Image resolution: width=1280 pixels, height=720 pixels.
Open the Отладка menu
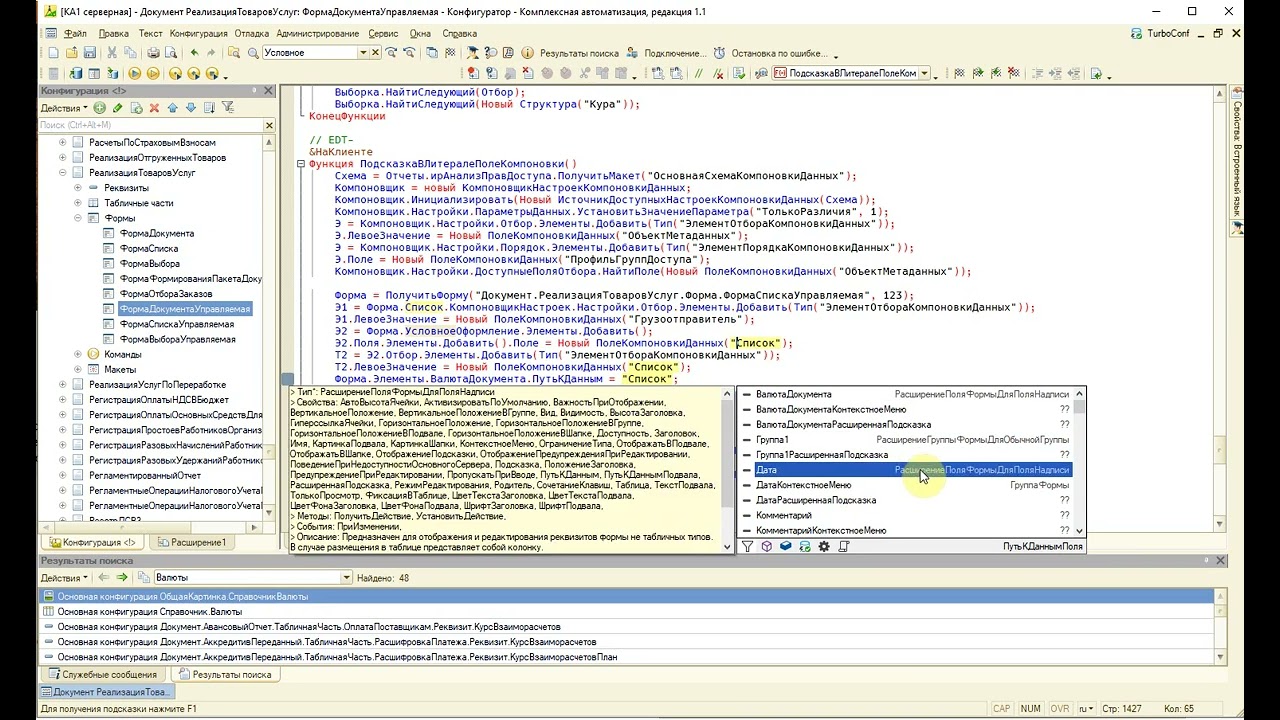(252, 33)
